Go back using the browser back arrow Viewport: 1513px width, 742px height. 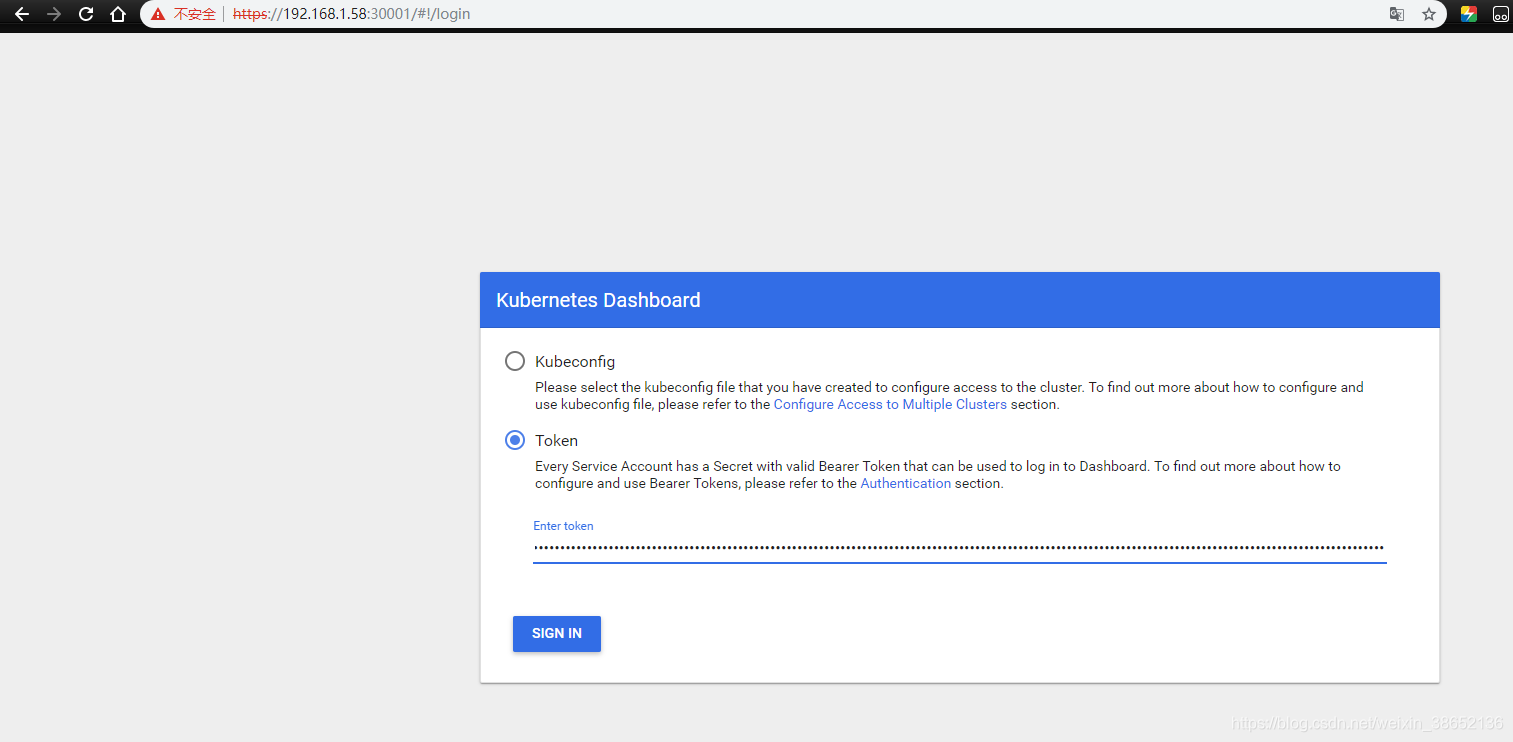point(22,14)
